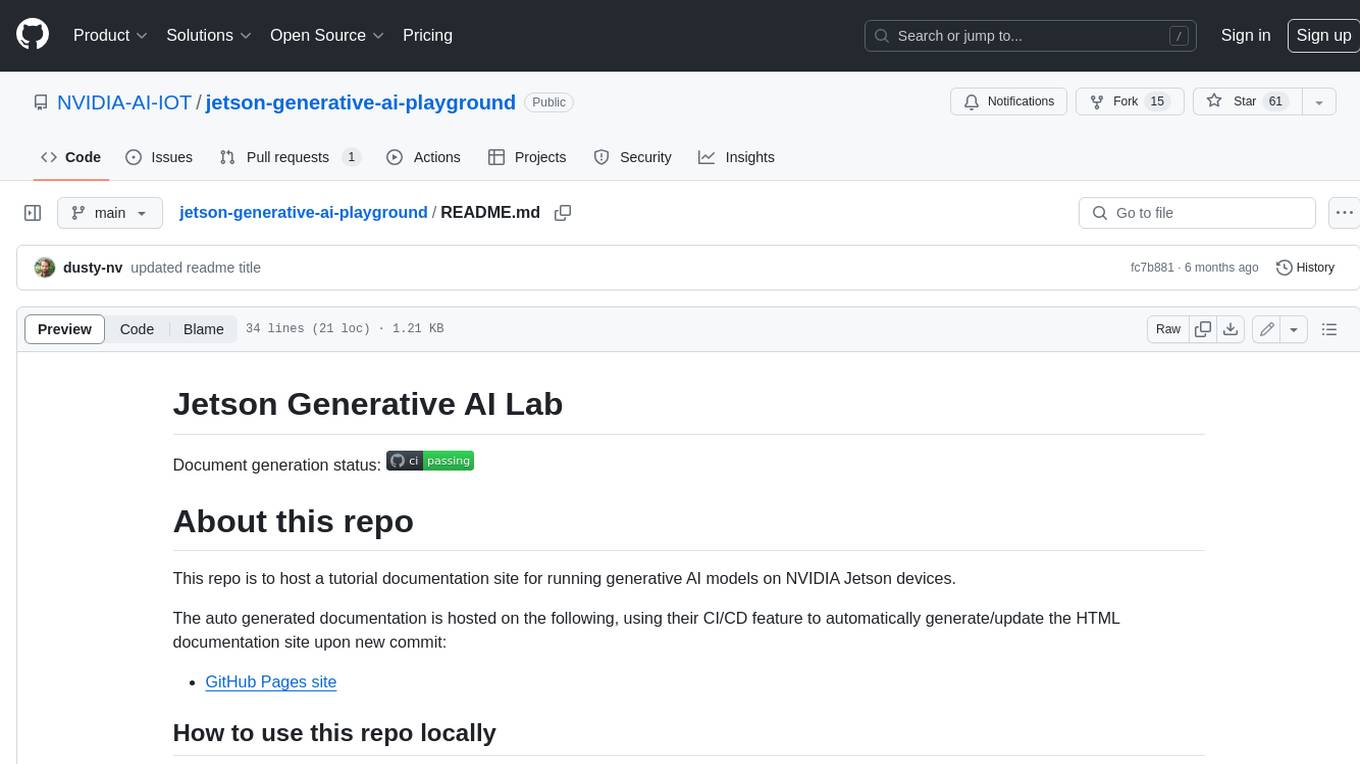
Task: Open the Actions tab
Action: (423, 157)
